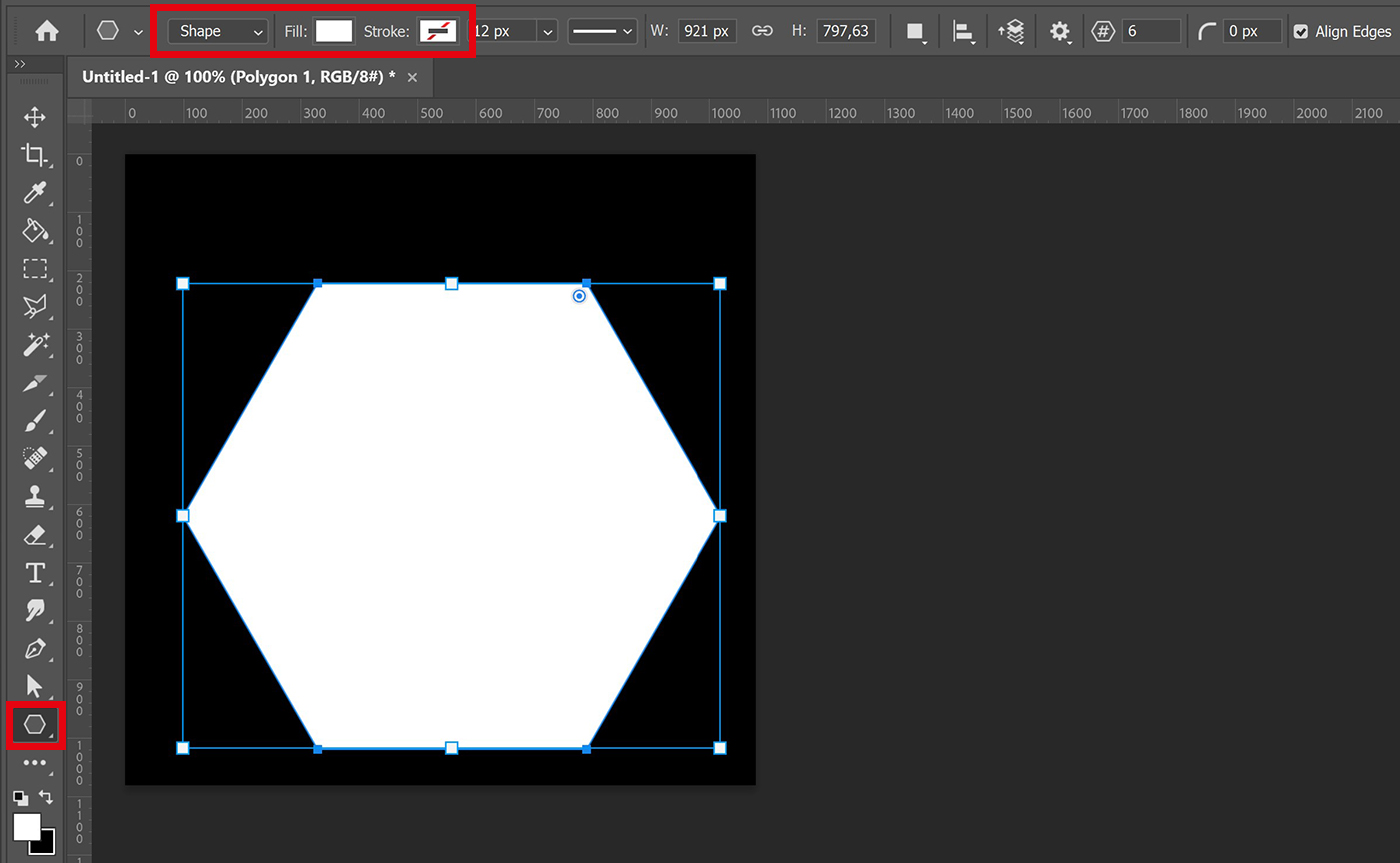Open the polygon path operations settings gear
This screenshot has height=863, width=1400.
tap(1058, 30)
